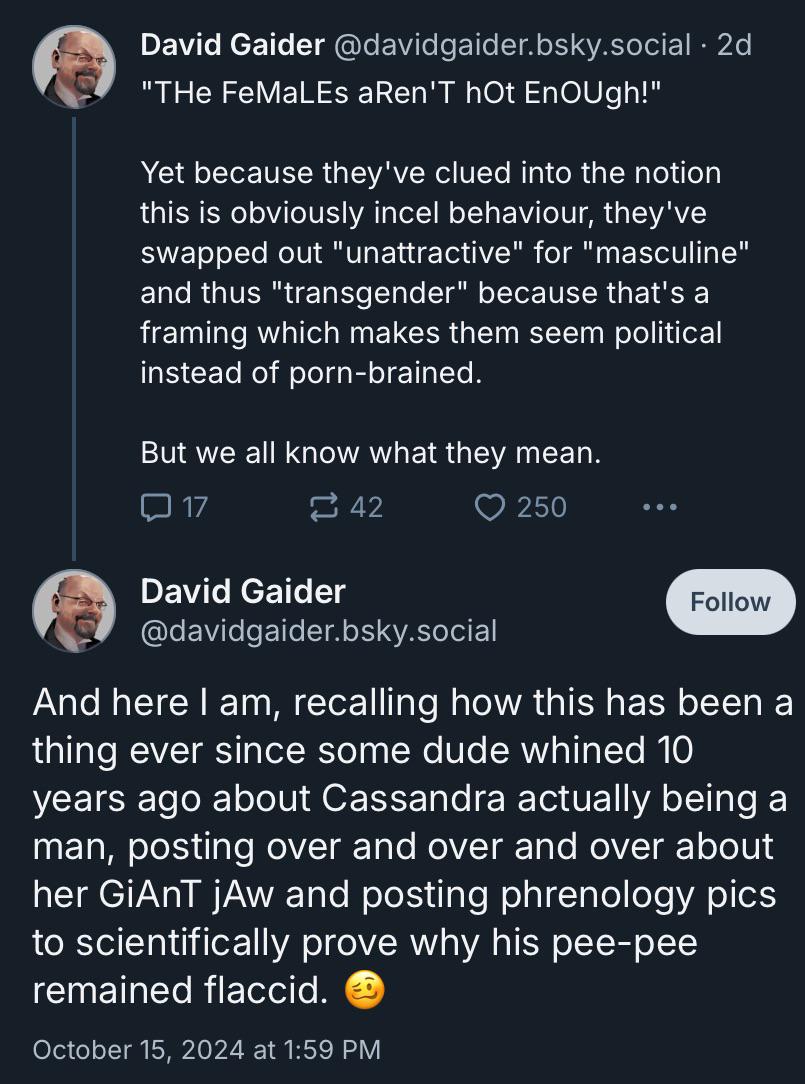The height and width of the screenshot is (1084, 805).
Task: Click the handle next to the 2d timestamp
Action: pyautogui.click(x=511, y=44)
